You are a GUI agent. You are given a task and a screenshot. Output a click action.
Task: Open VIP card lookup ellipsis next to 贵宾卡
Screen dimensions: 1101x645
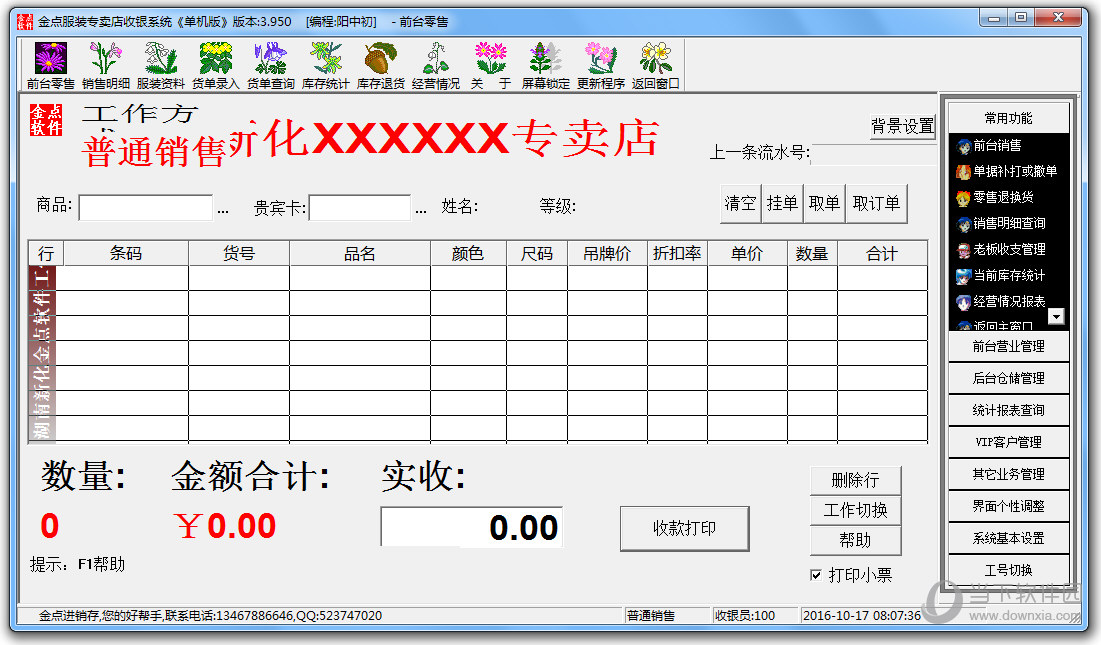(x=421, y=210)
